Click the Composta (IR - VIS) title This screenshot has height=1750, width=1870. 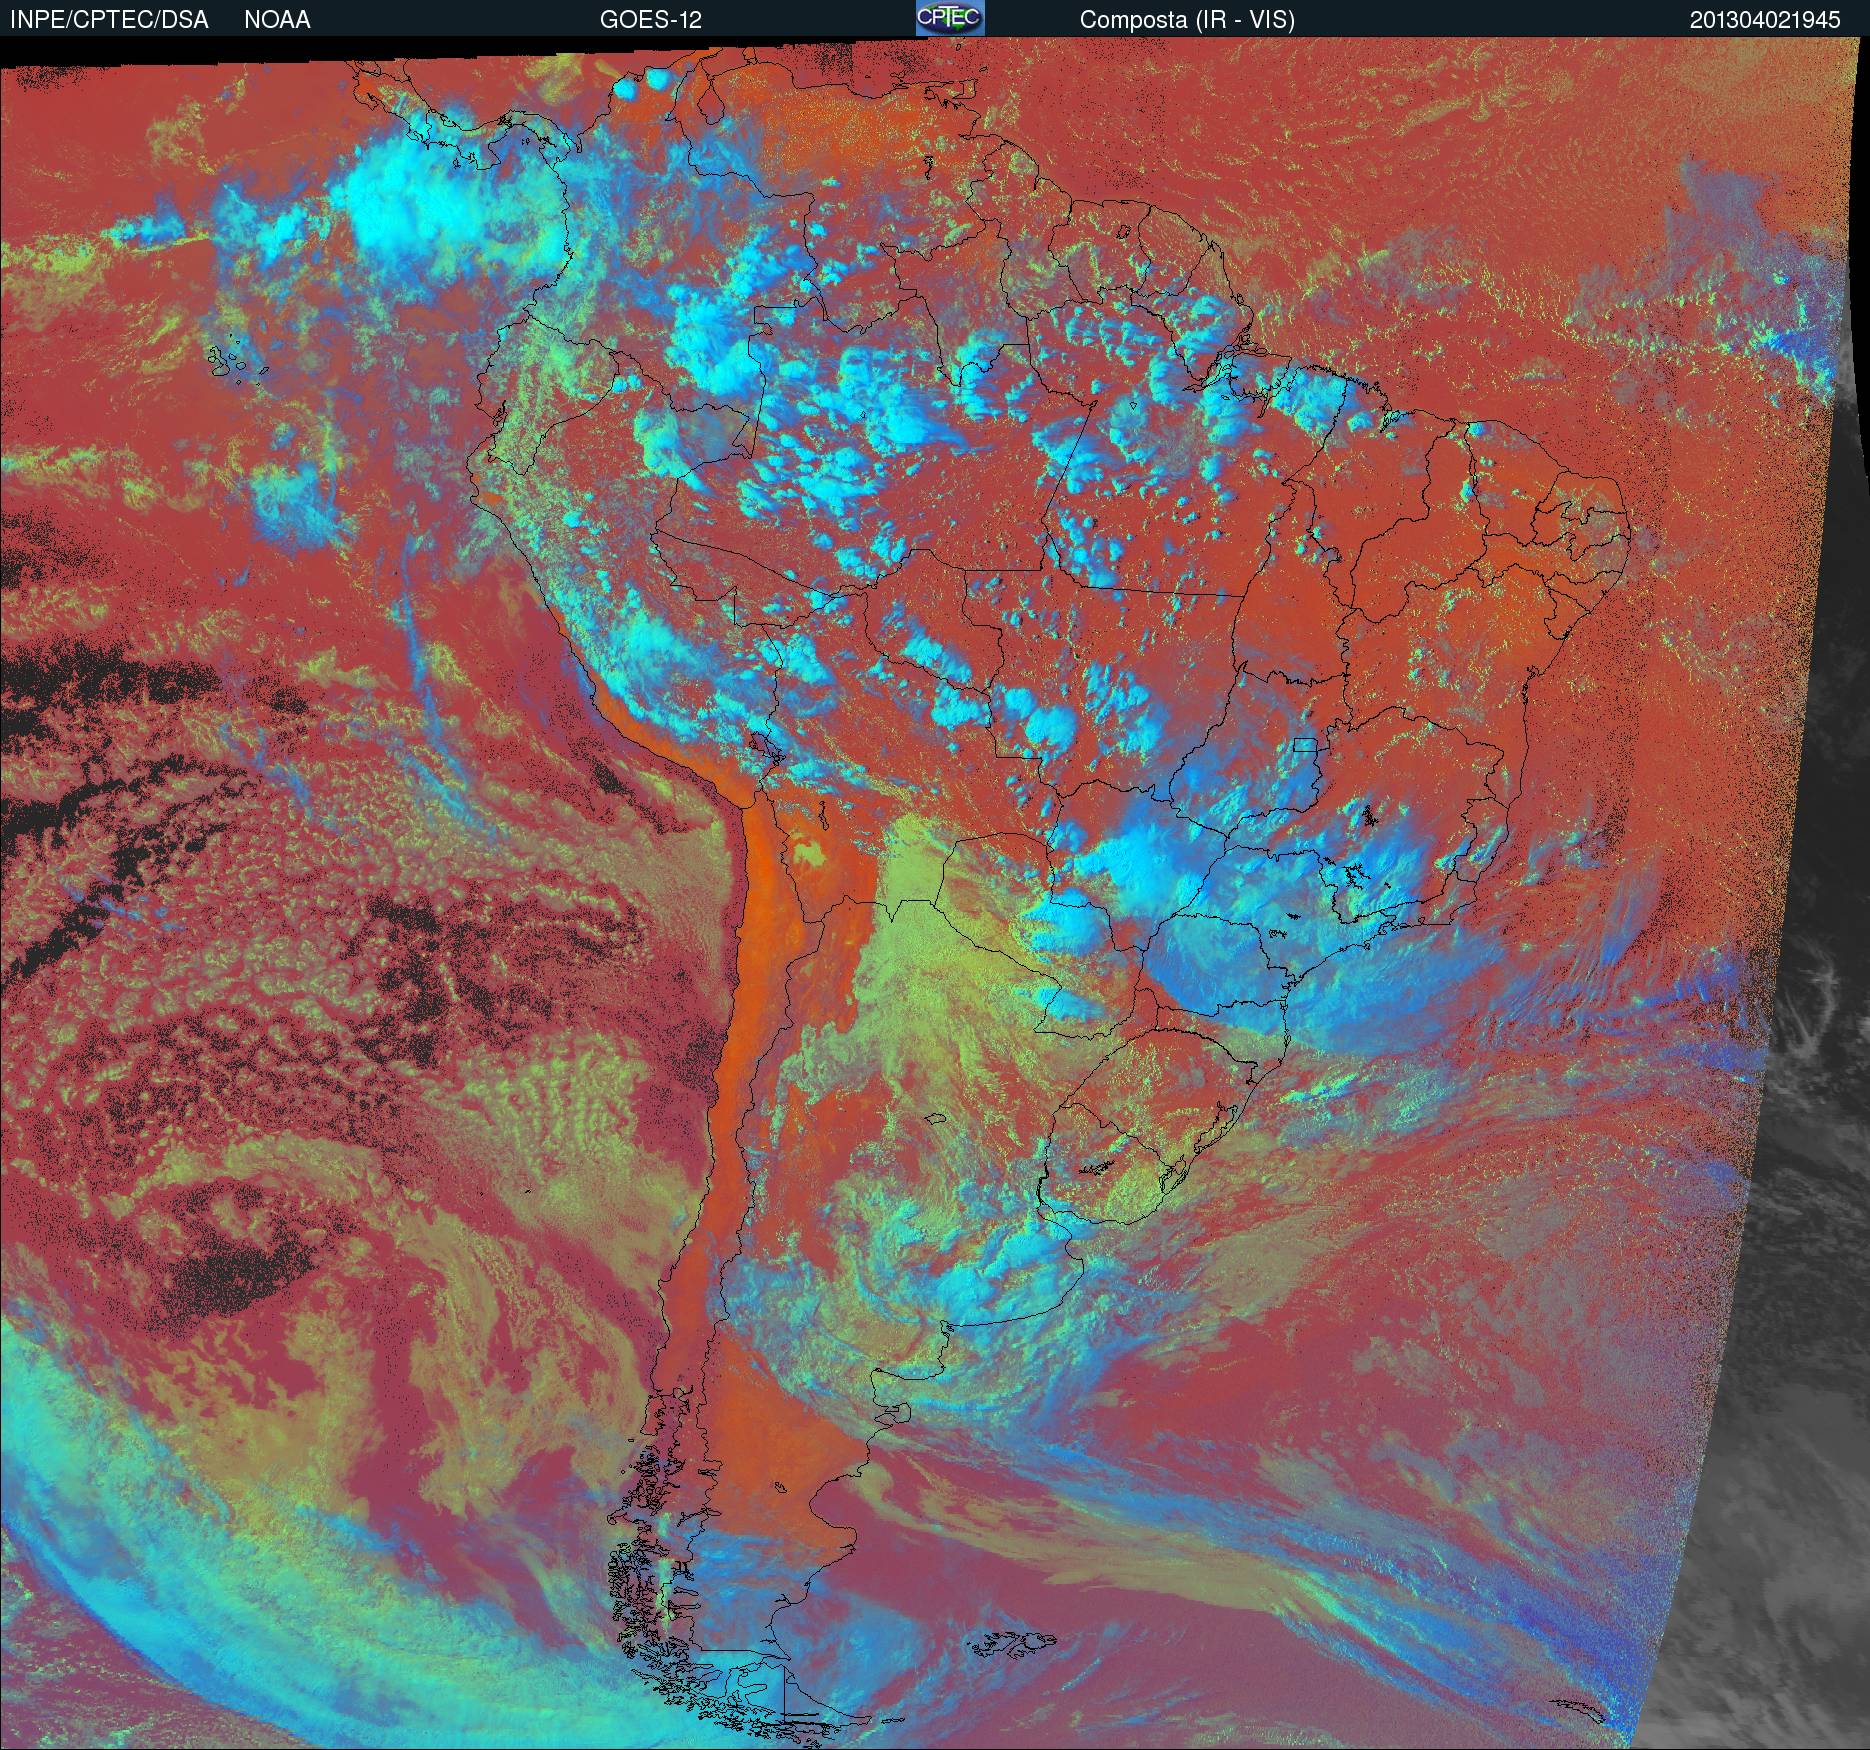(x=1187, y=20)
